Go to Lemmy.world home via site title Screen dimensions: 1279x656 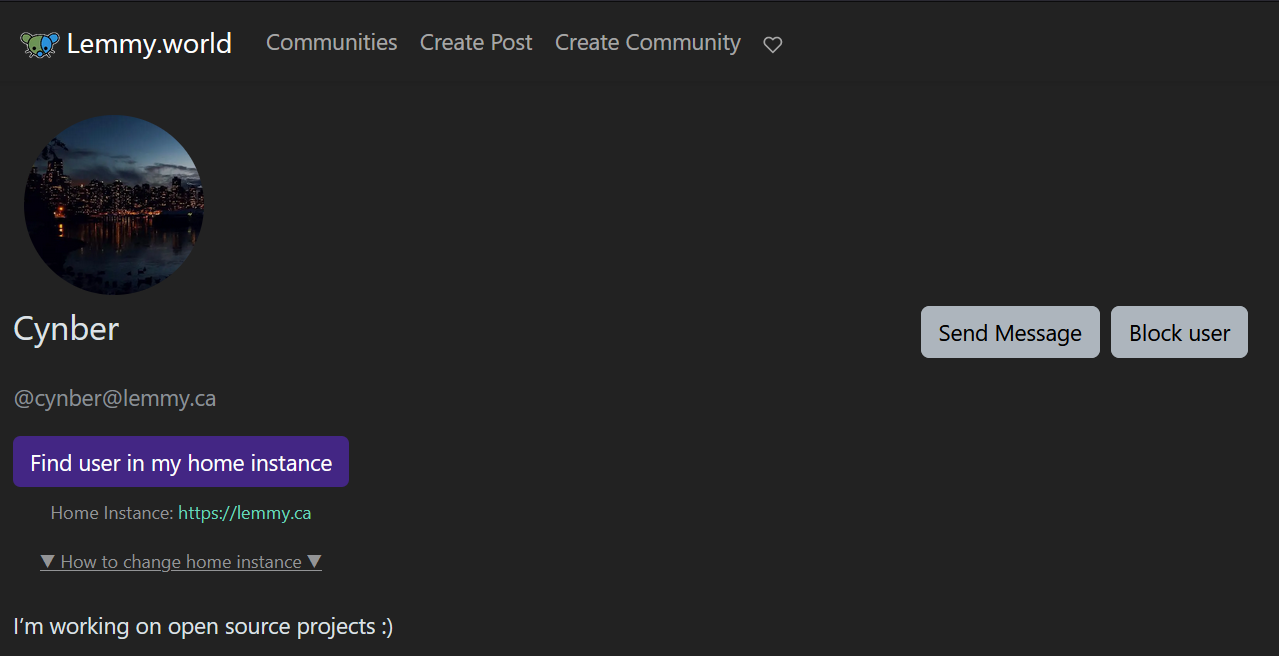149,44
